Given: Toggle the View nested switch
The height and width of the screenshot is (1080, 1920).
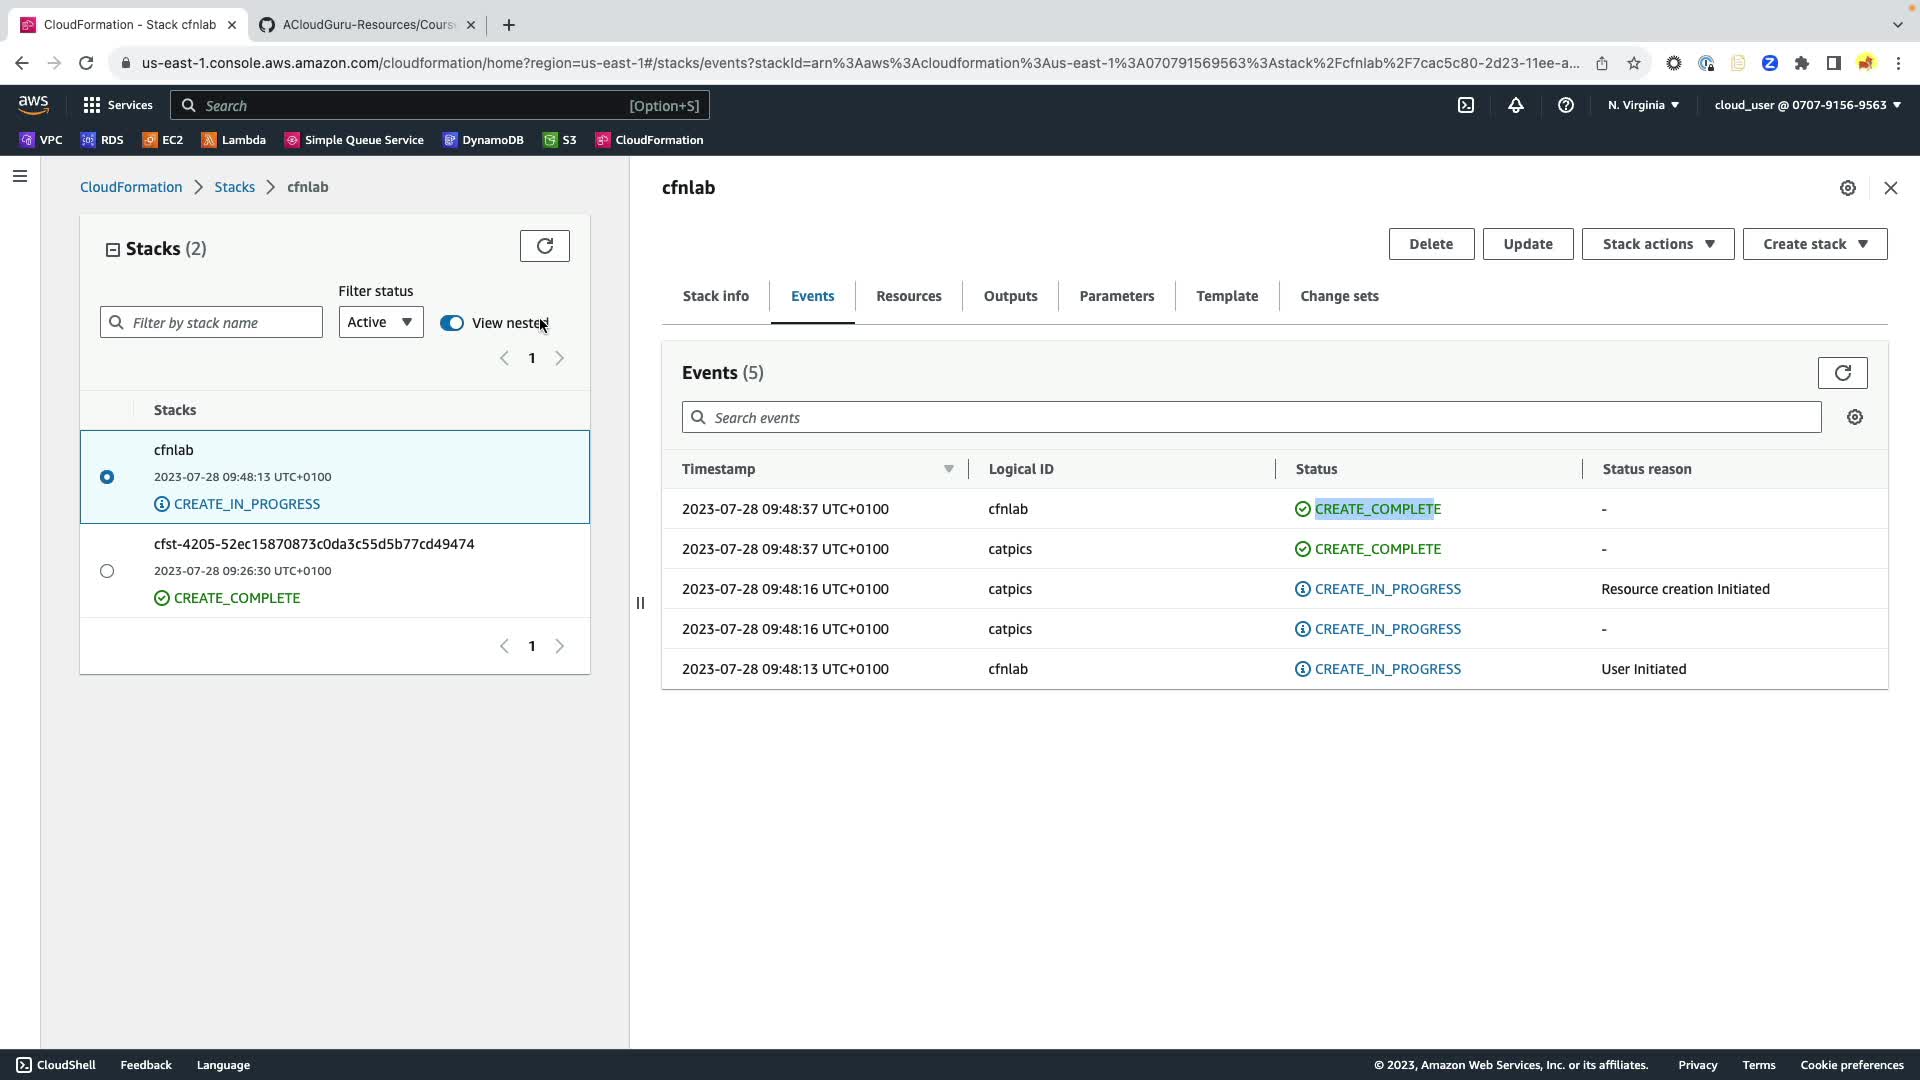Looking at the screenshot, I should 452,323.
